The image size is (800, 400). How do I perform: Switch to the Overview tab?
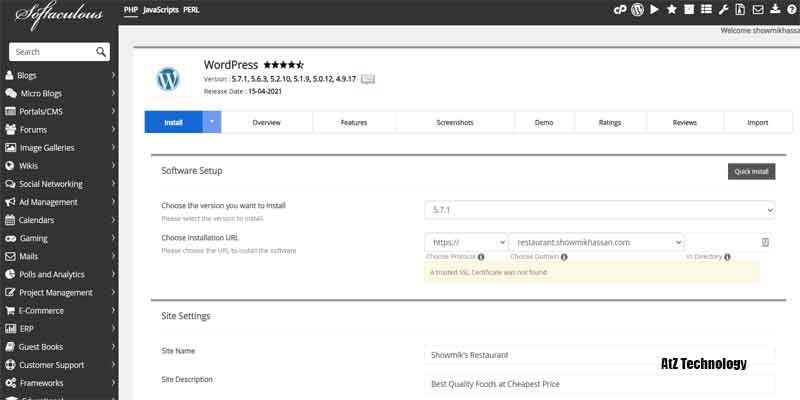click(x=267, y=122)
